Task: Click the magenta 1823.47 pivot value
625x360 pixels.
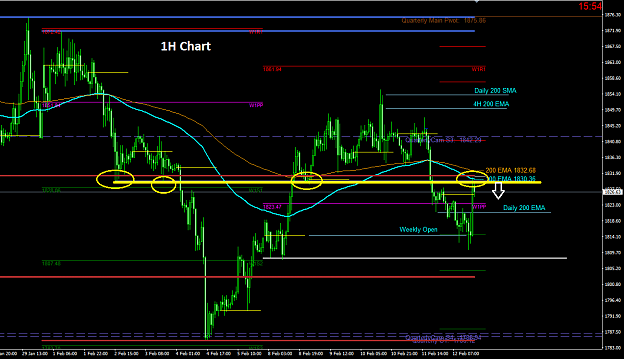Action: click(272, 207)
